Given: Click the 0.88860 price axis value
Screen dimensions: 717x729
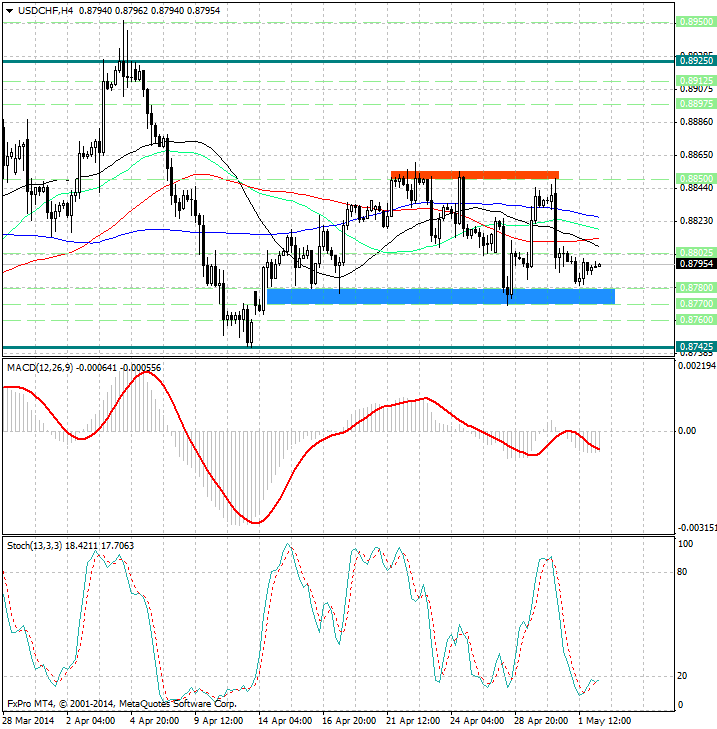Looking at the screenshot, I should [x=696, y=122].
